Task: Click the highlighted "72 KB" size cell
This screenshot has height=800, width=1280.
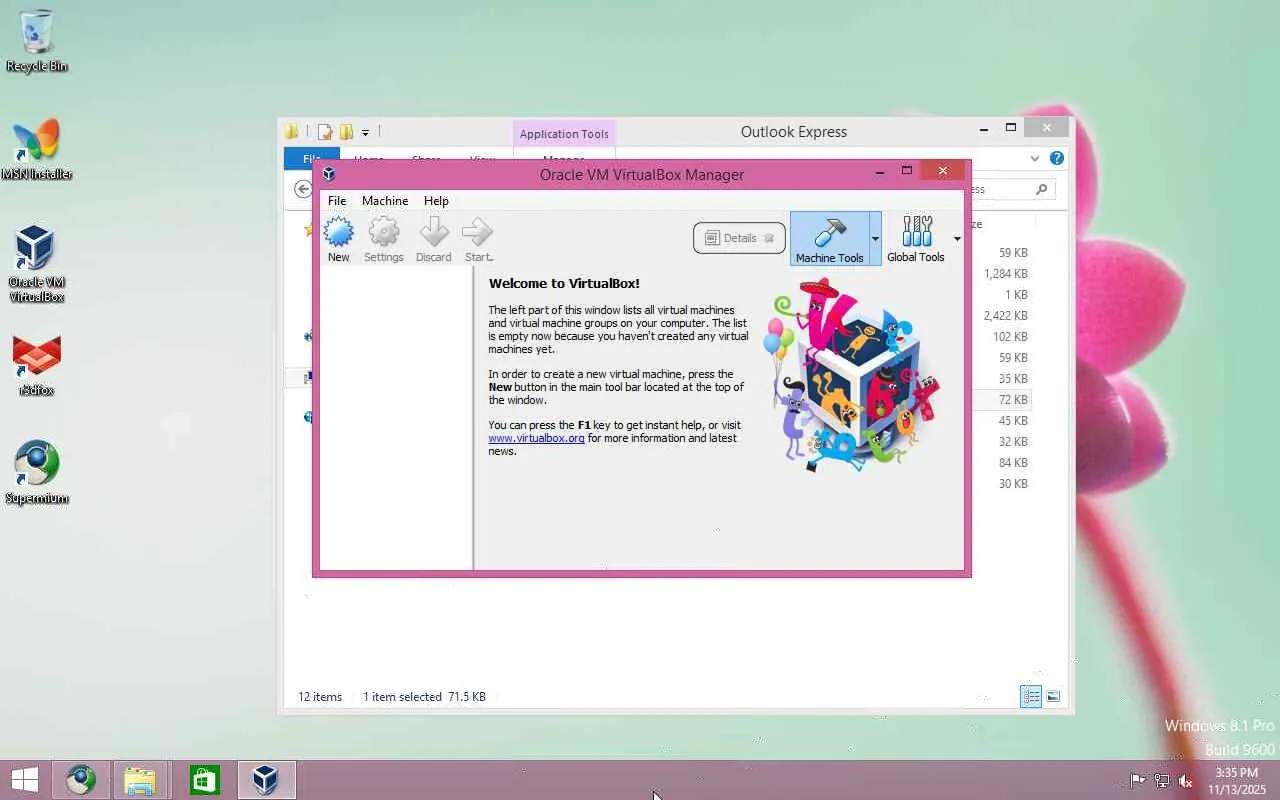Action: click(x=1013, y=400)
